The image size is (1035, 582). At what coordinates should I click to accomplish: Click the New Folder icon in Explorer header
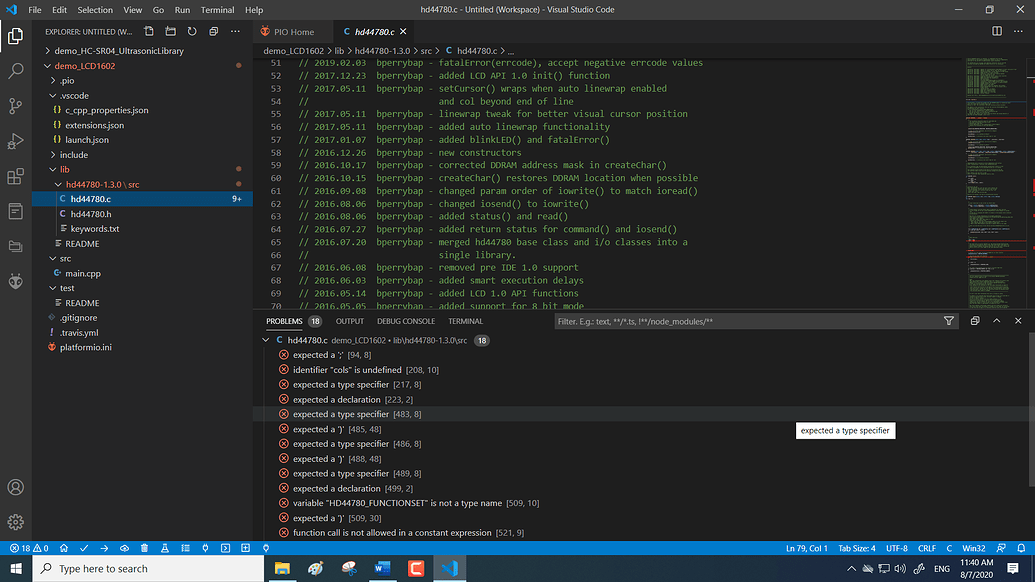coord(170,32)
